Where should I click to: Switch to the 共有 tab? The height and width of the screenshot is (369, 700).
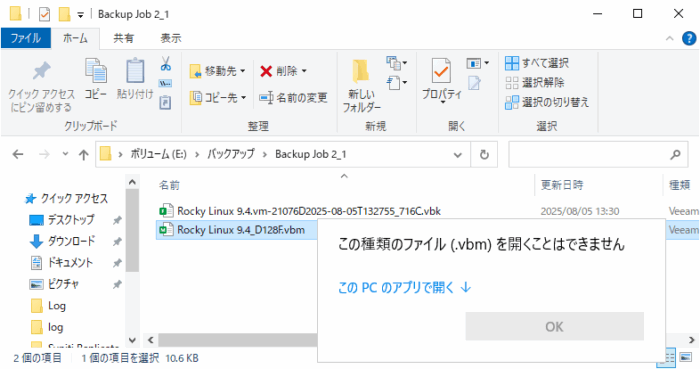pos(123,38)
